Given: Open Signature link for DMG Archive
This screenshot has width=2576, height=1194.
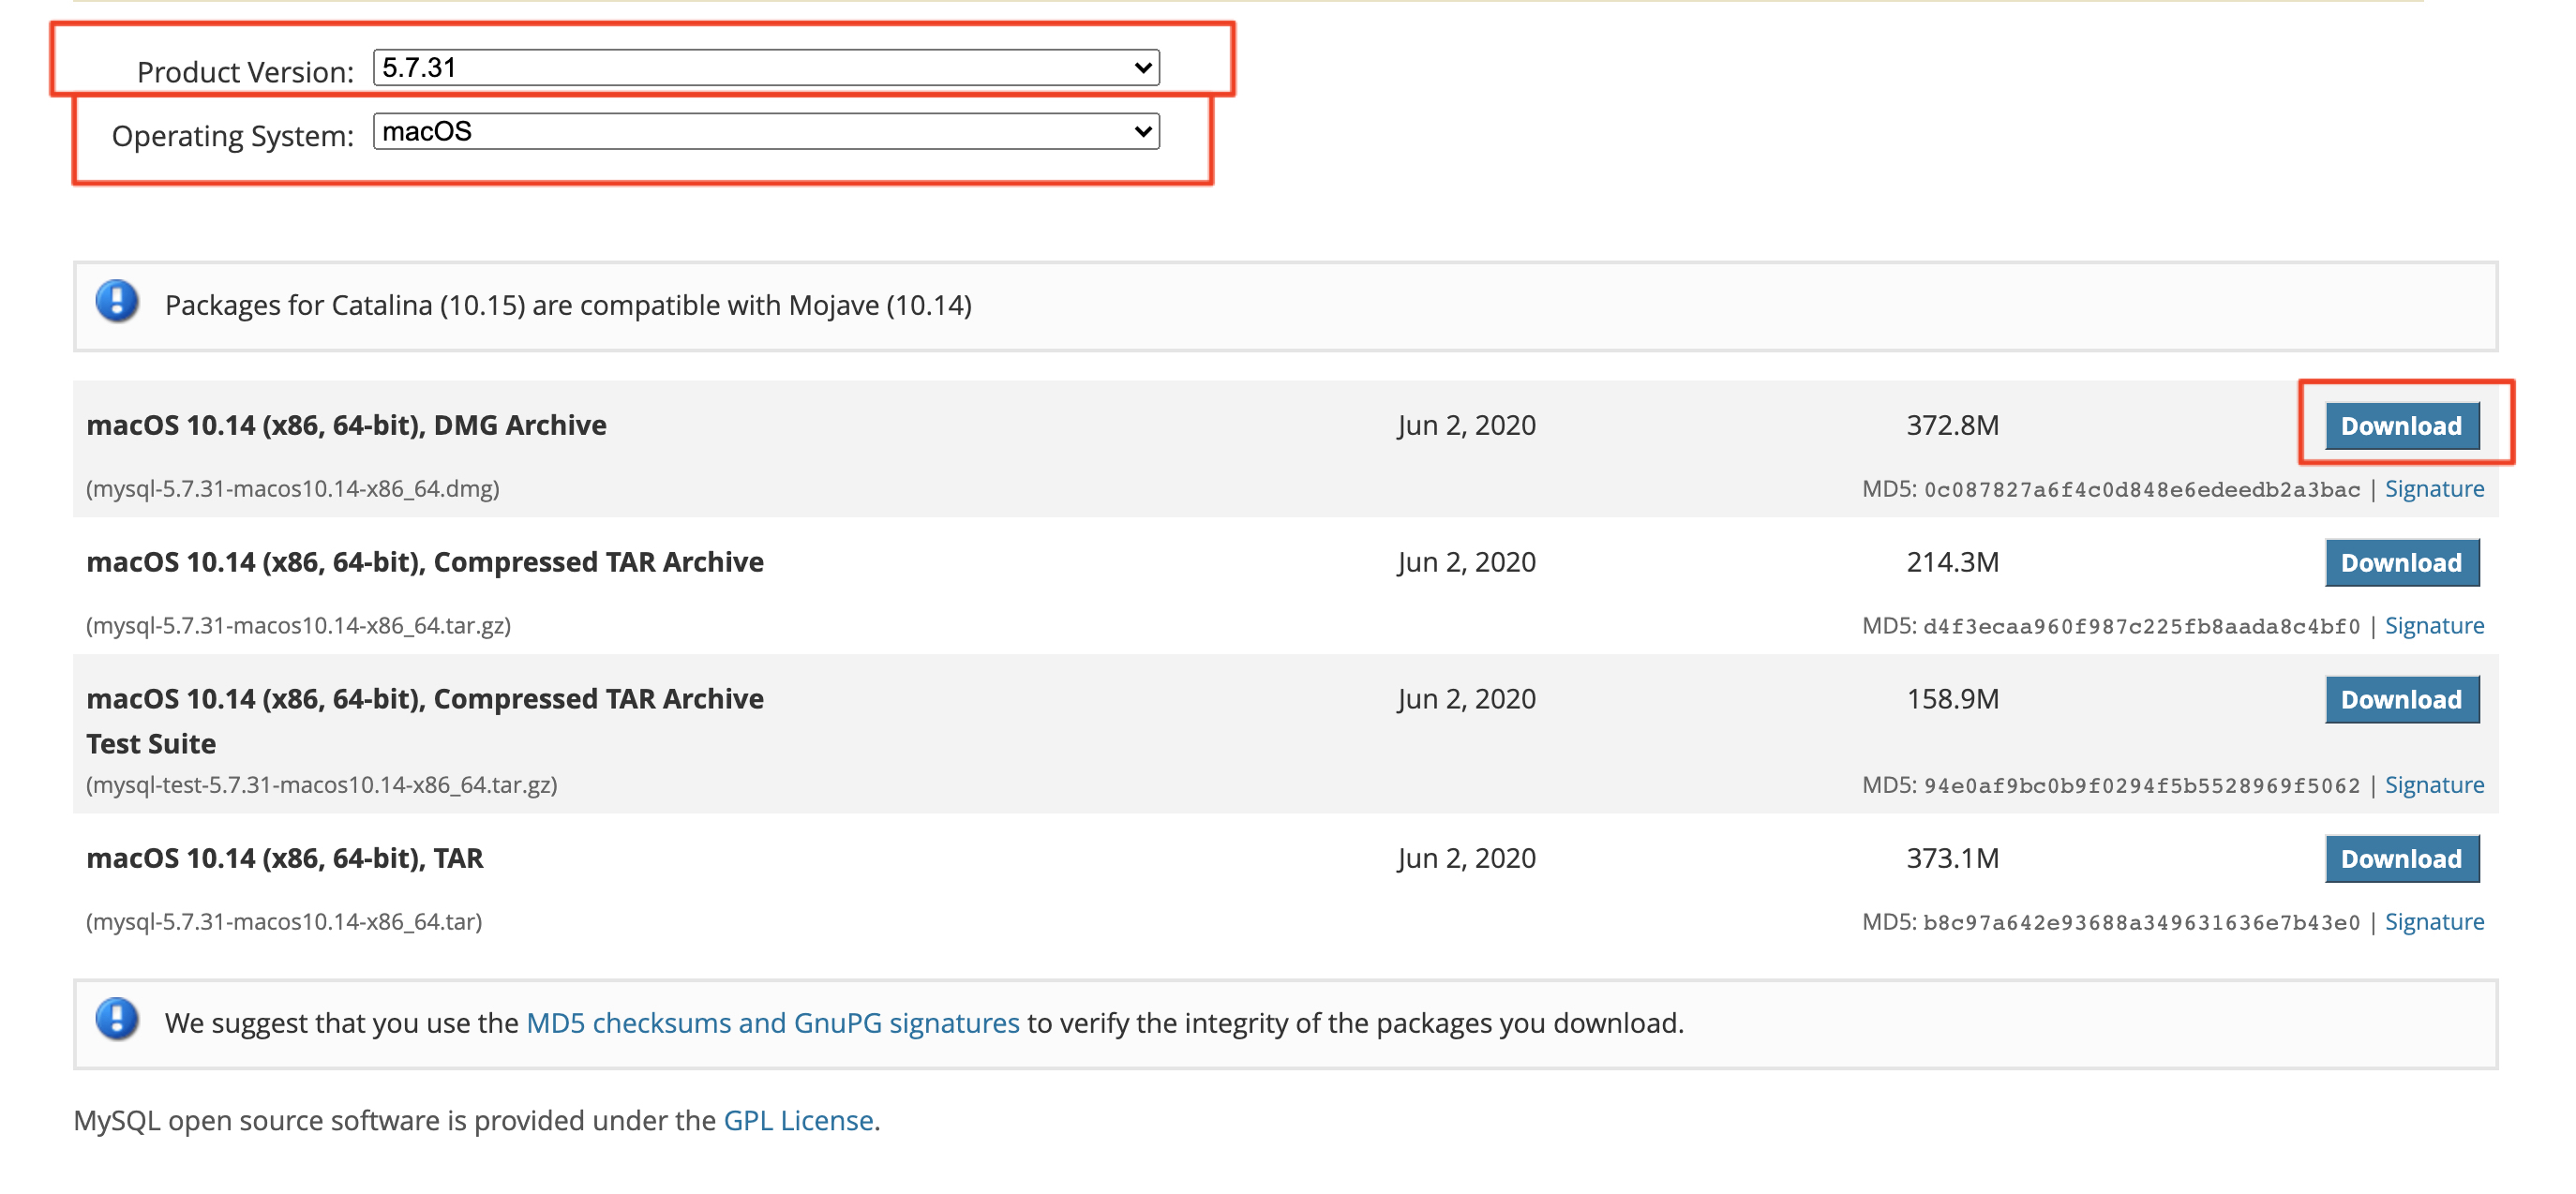Looking at the screenshot, I should (2434, 489).
